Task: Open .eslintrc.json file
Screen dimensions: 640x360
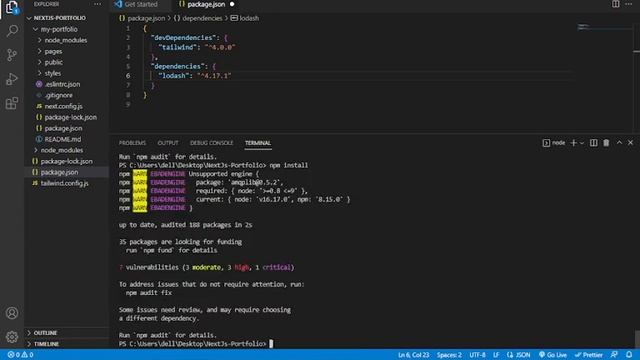Action: [62, 84]
